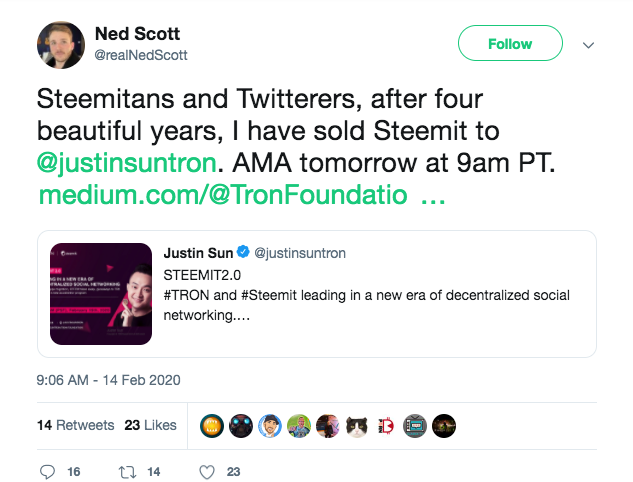
Task: Open the retro TV liker avatar
Action: 415,426
